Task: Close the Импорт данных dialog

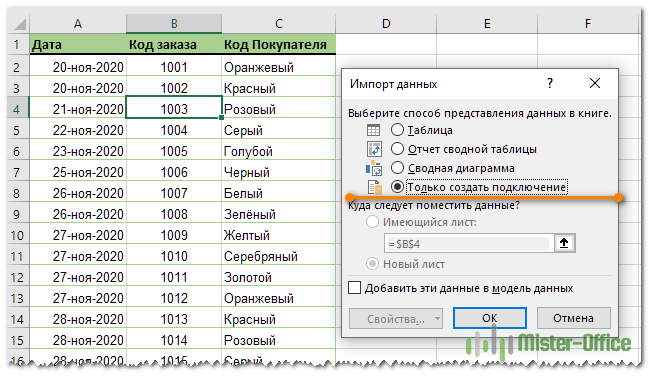Action: [x=595, y=83]
